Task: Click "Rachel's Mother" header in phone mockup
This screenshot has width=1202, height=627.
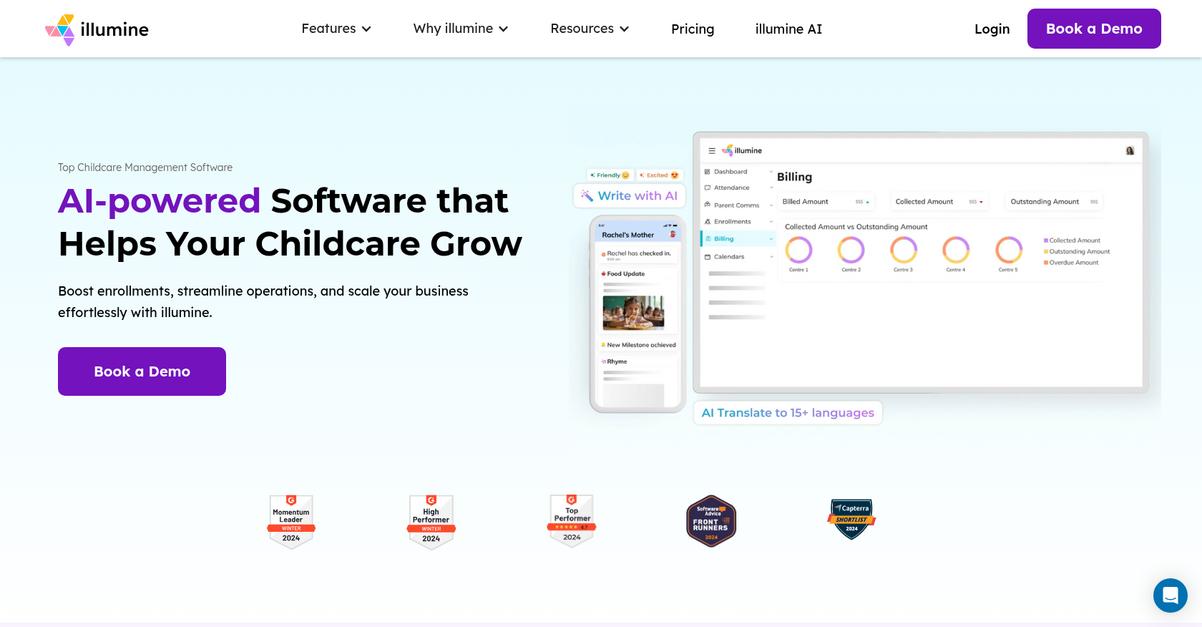Action: coord(628,235)
